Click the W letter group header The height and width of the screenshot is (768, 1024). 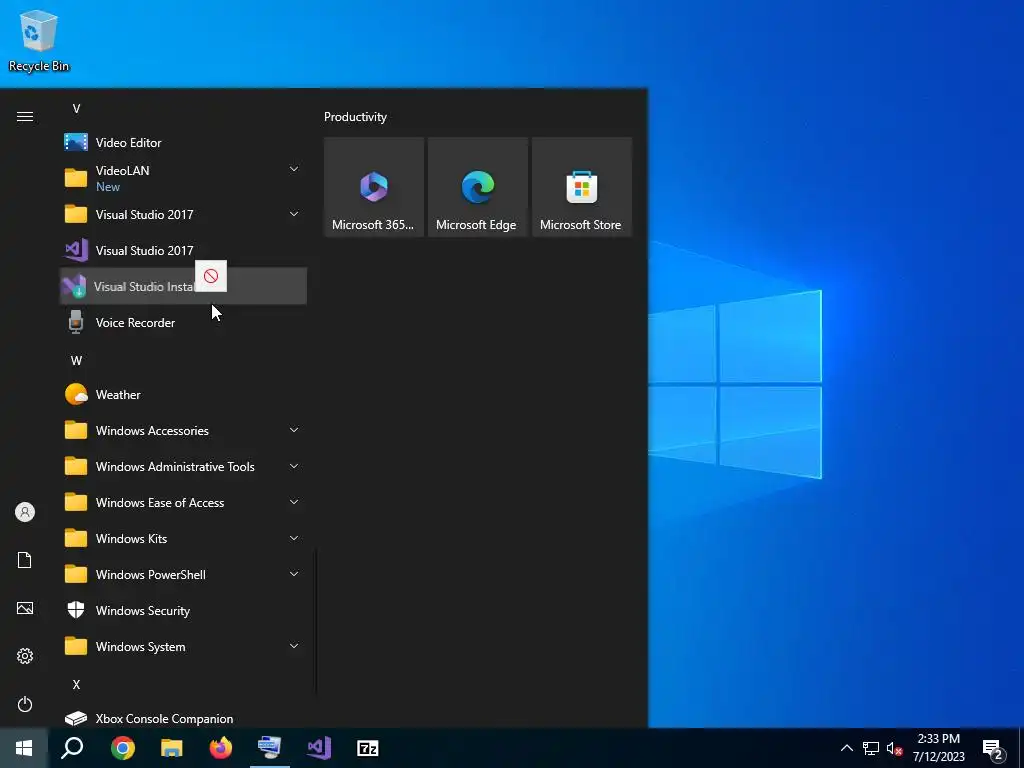click(76, 360)
